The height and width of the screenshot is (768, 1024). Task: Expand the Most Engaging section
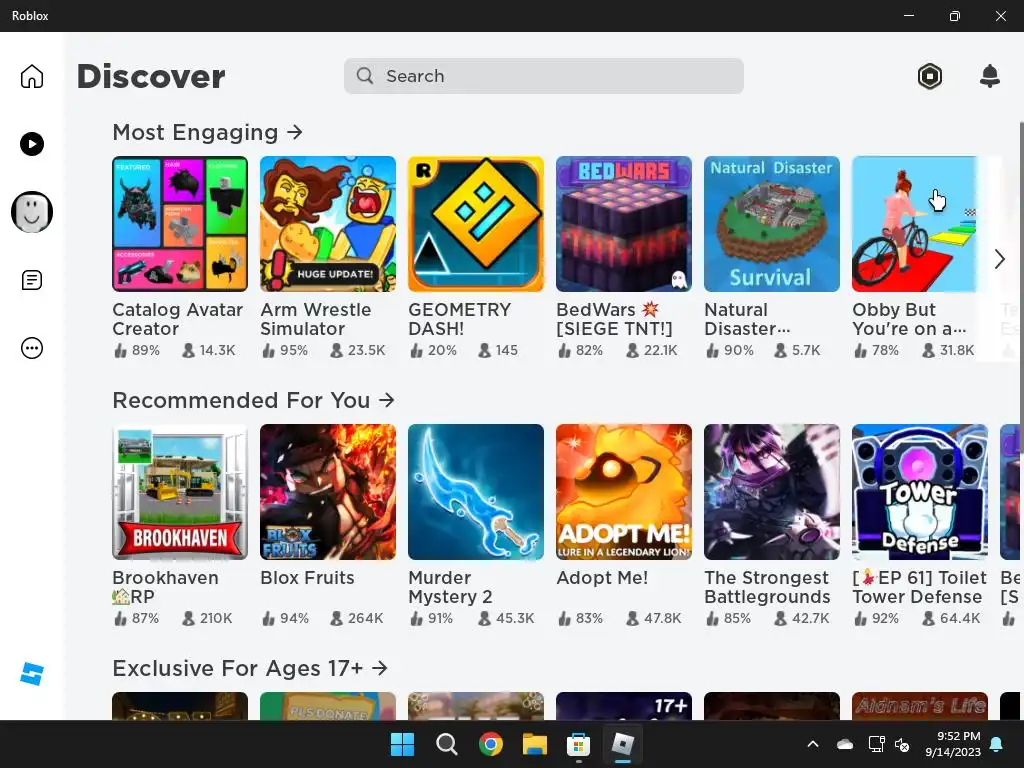208,133
